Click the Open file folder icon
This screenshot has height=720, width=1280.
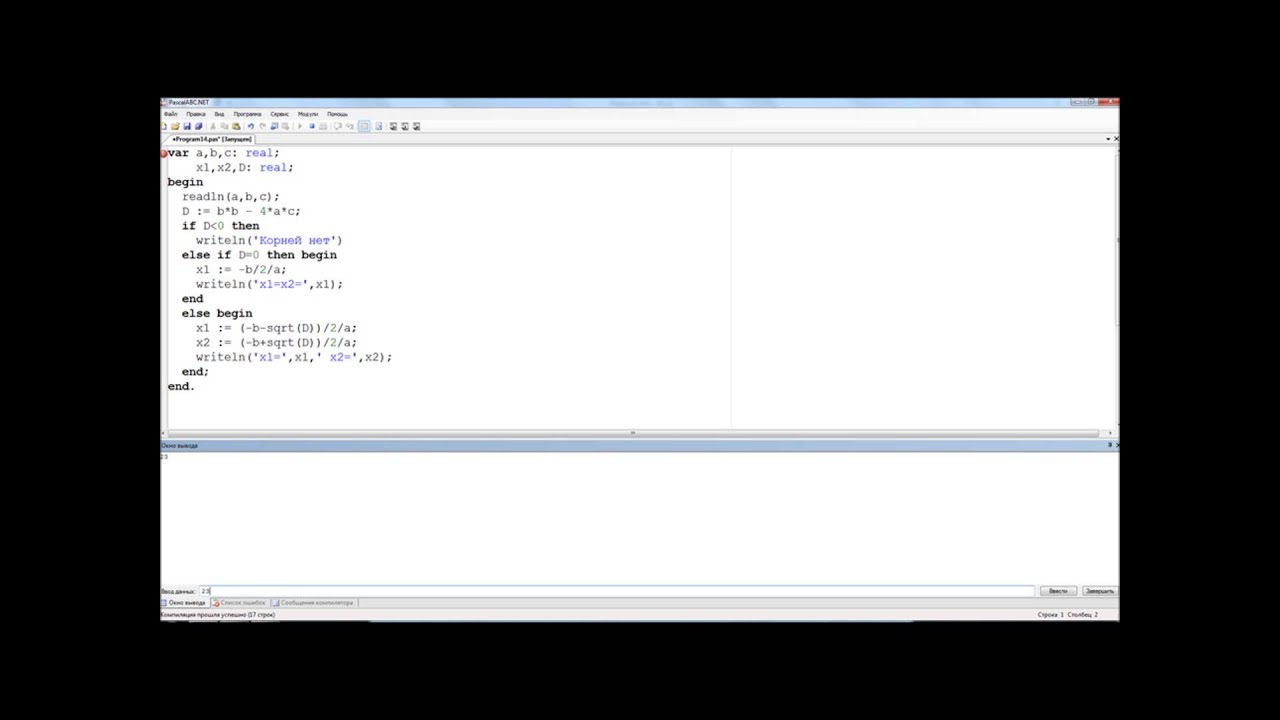[x=175, y=126]
